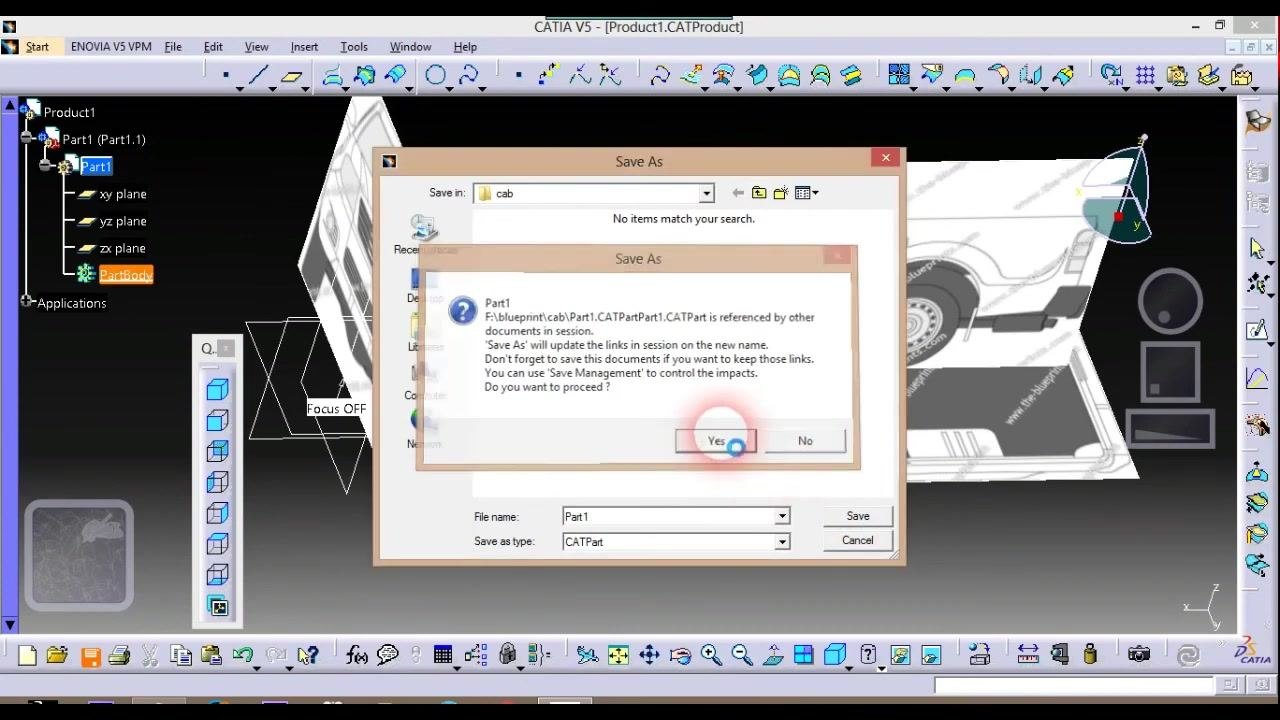Go back with the Save As back arrow

(x=738, y=193)
